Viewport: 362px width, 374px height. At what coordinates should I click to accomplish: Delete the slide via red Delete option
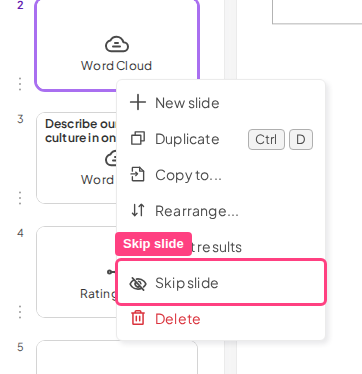(x=221, y=319)
